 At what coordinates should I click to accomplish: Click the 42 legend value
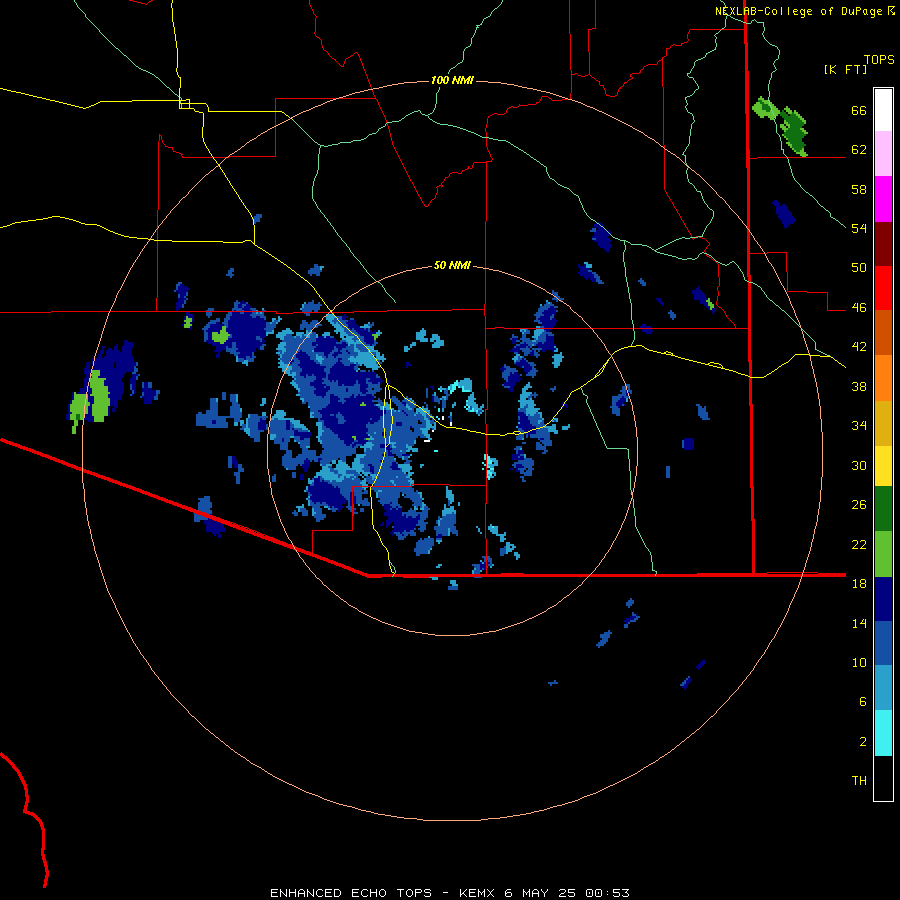[x=859, y=347]
